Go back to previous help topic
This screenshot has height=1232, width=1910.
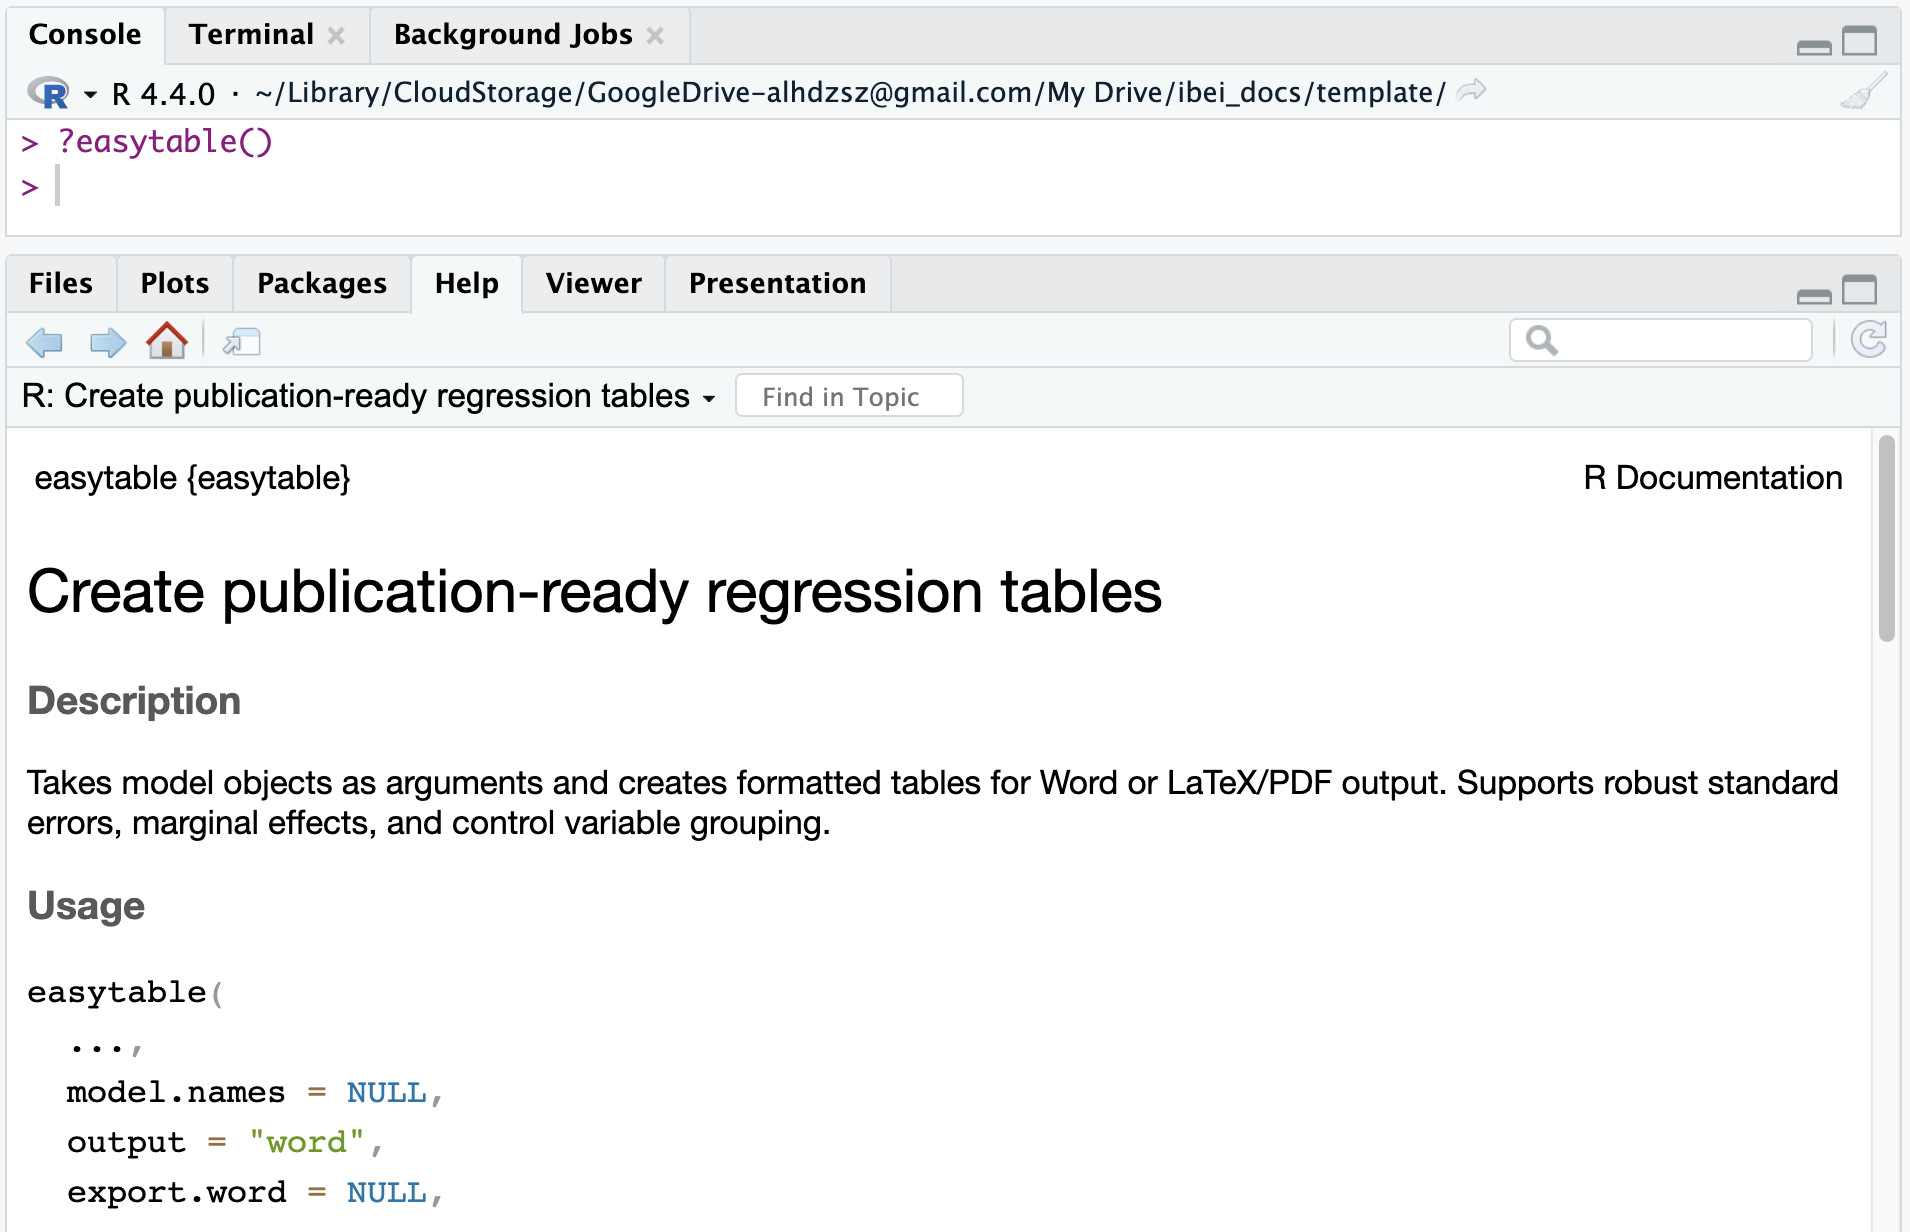45,342
